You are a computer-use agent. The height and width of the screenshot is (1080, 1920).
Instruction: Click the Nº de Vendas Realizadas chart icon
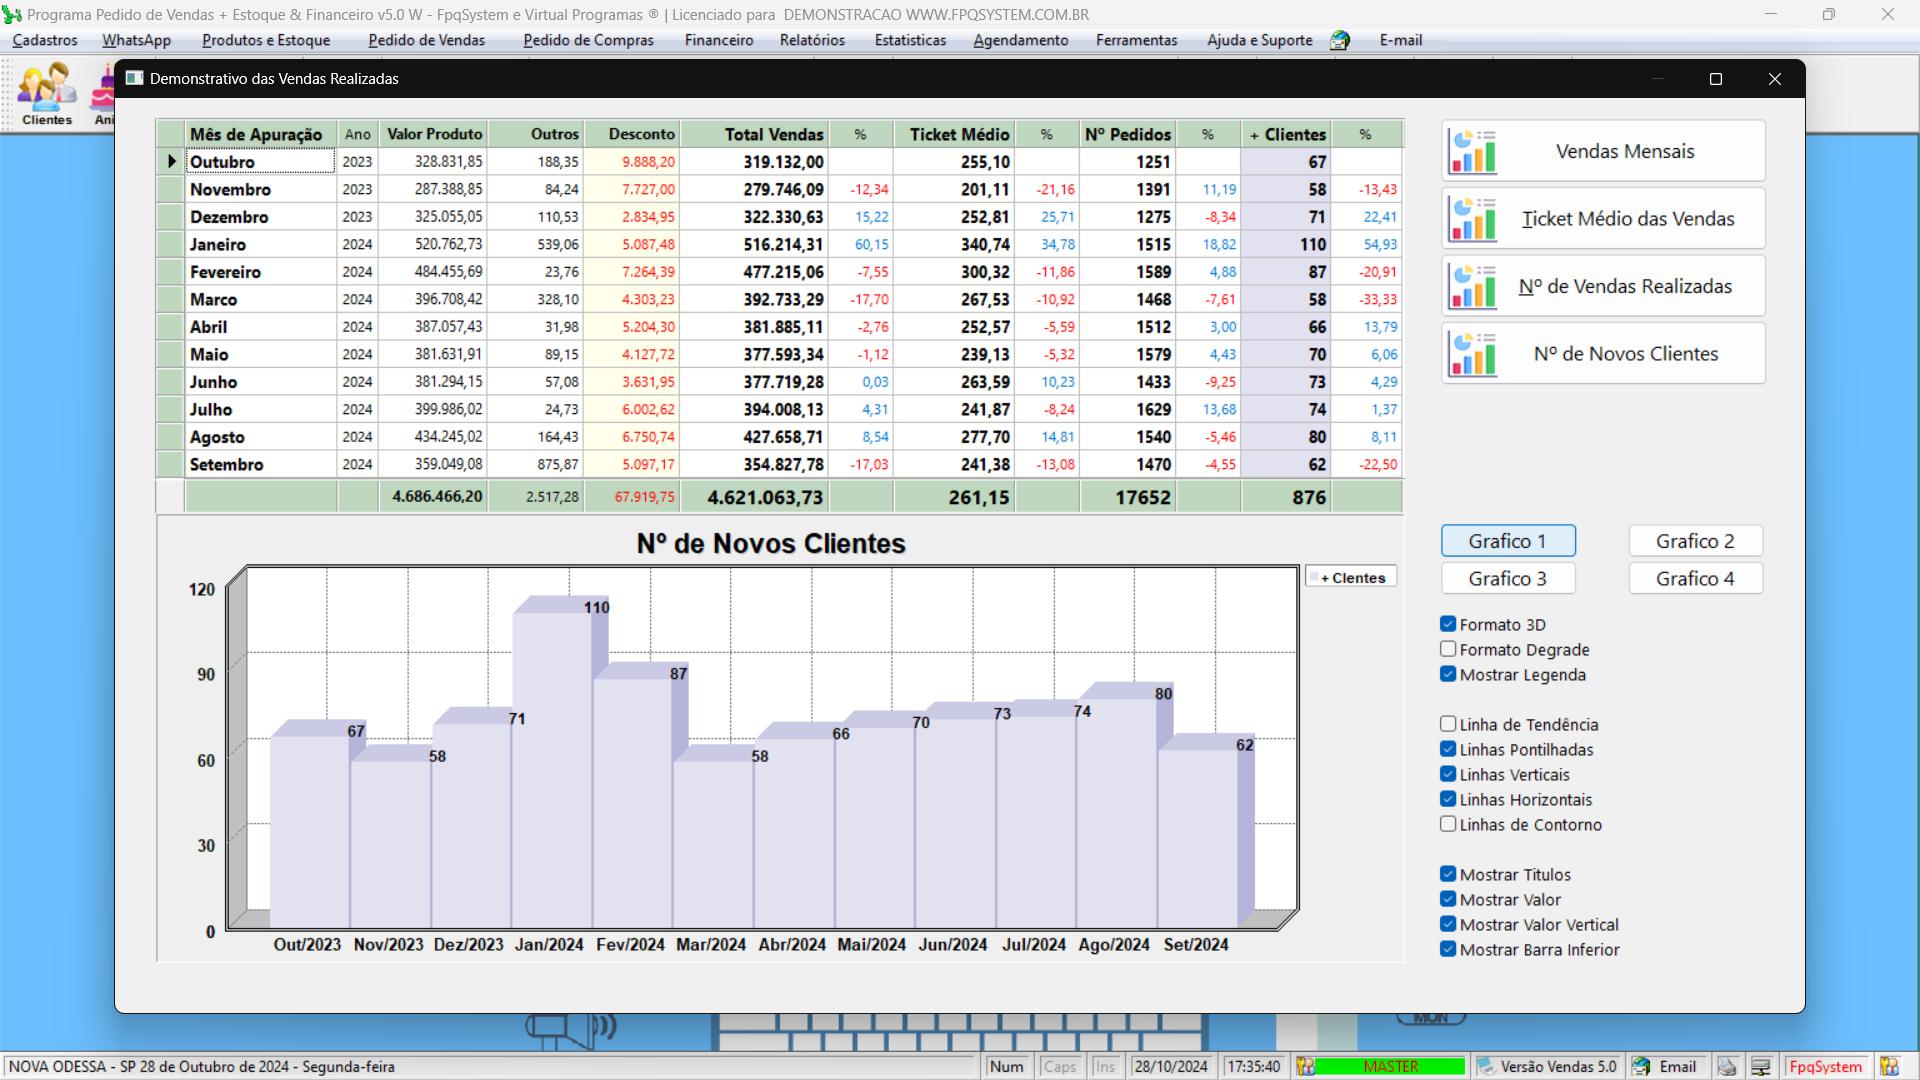[1472, 286]
